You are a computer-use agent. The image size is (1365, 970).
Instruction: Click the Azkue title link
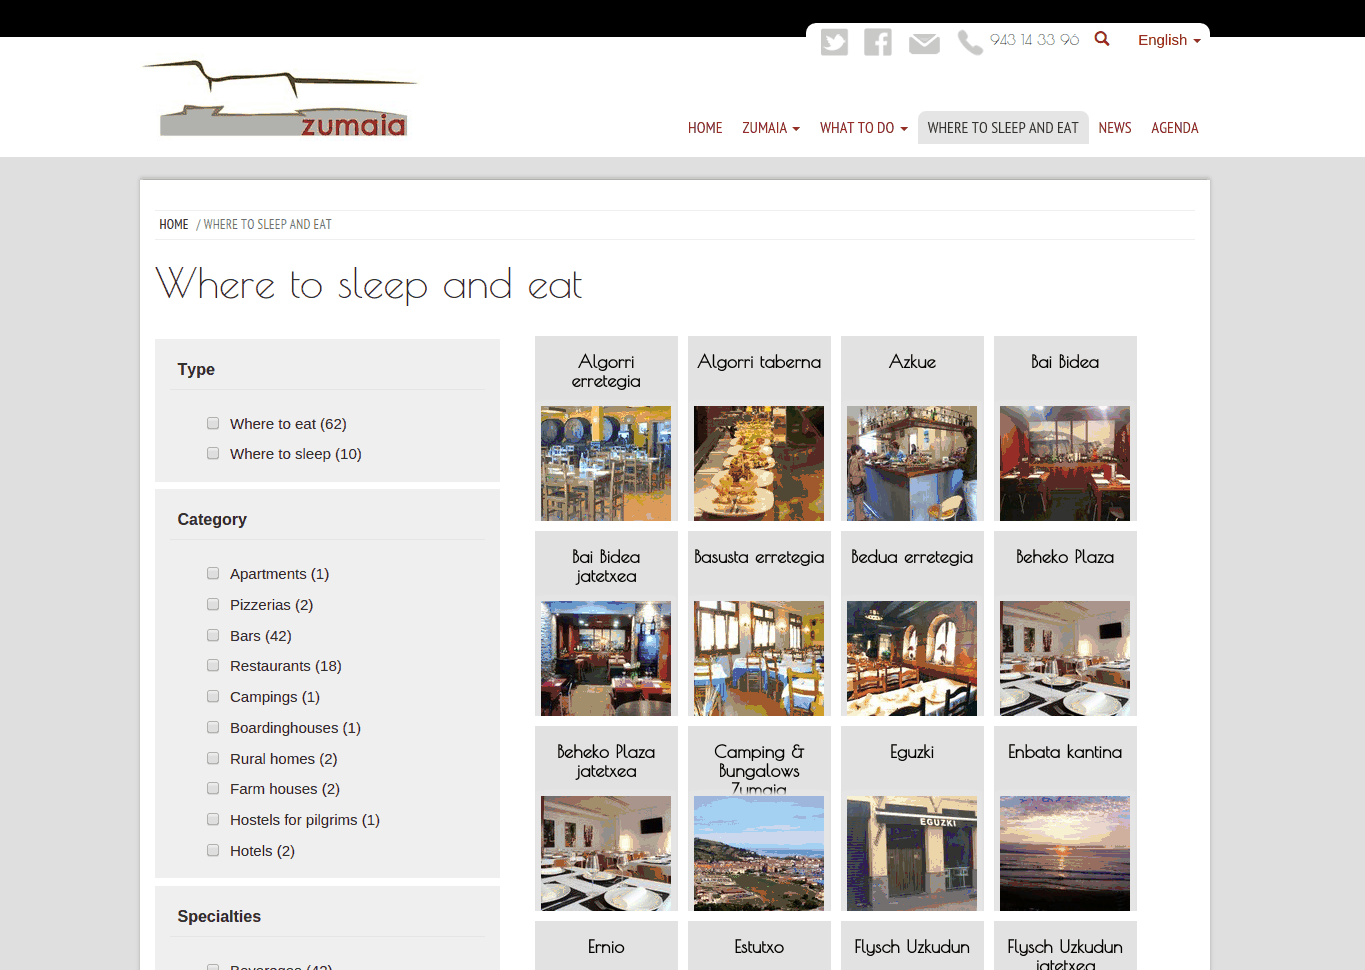tap(912, 362)
